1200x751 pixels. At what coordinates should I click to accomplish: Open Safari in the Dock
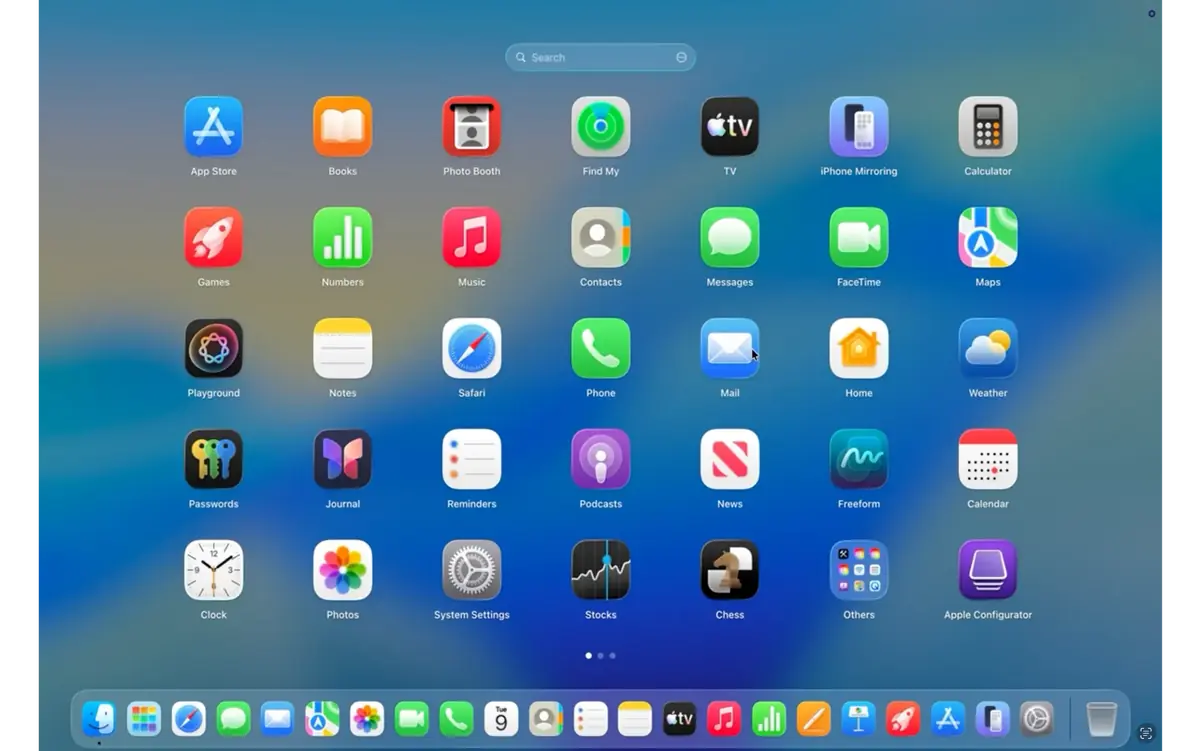pyautogui.click(x=188, y=719)
